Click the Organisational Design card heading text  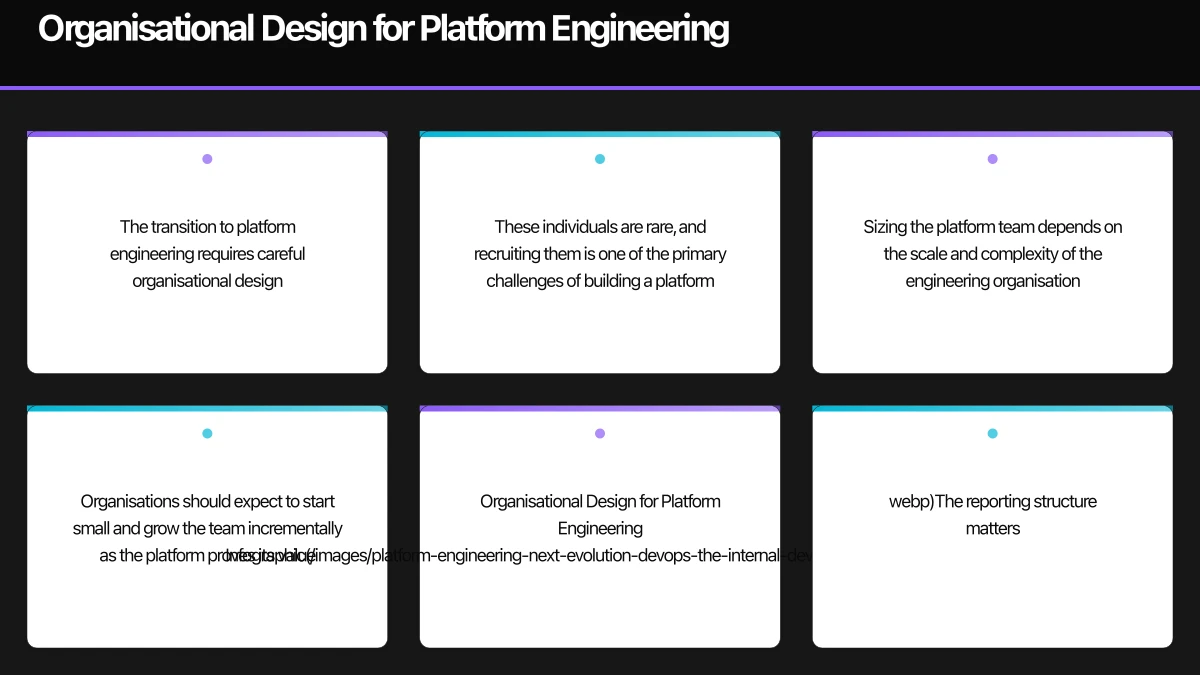pos(600,514)
